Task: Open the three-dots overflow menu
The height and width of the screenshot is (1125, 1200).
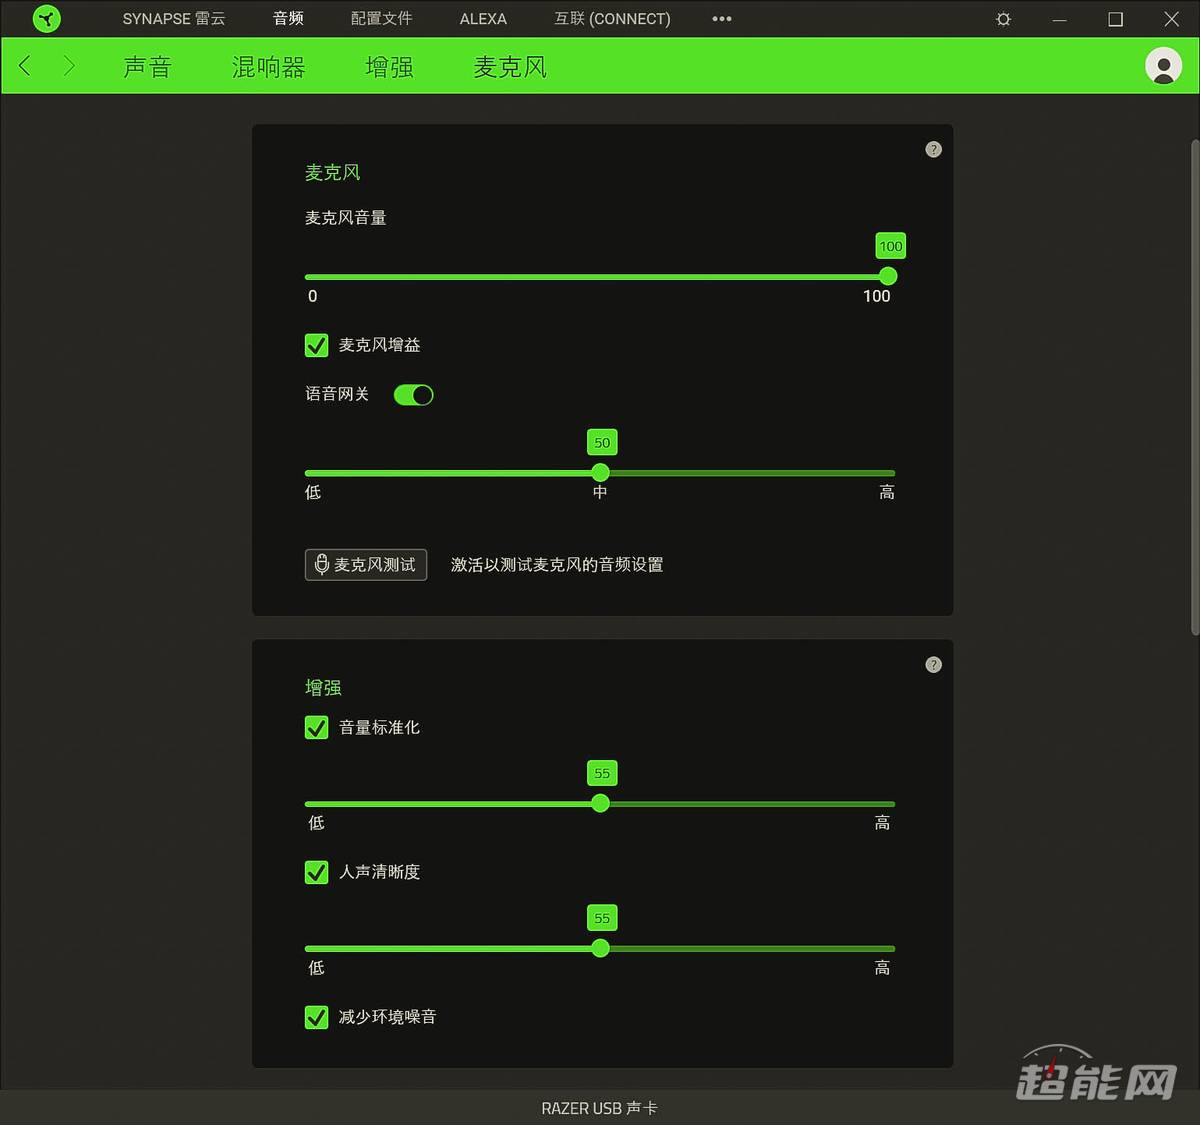Action: click(722, 19)
